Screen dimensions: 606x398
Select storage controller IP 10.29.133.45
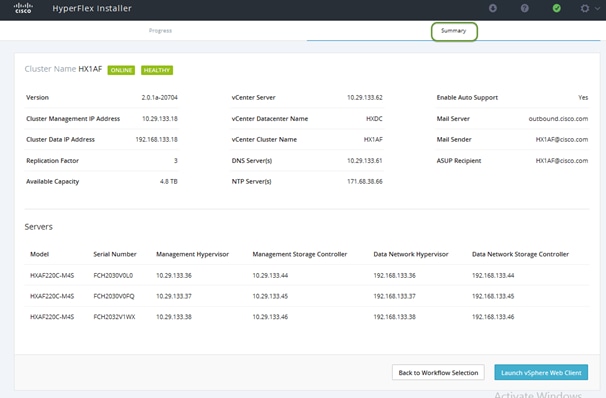pyautogui.click(x=270, y=296)
